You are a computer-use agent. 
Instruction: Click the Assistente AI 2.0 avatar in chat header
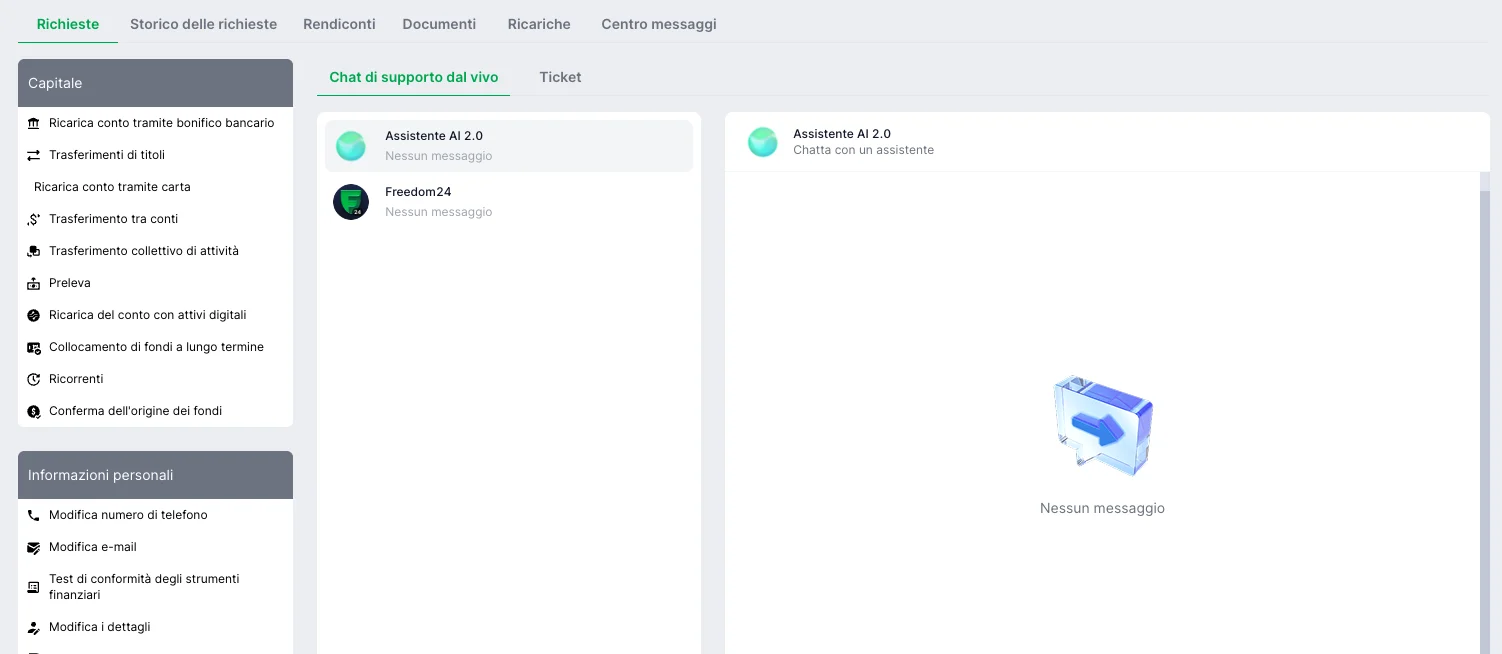point(762,142)
